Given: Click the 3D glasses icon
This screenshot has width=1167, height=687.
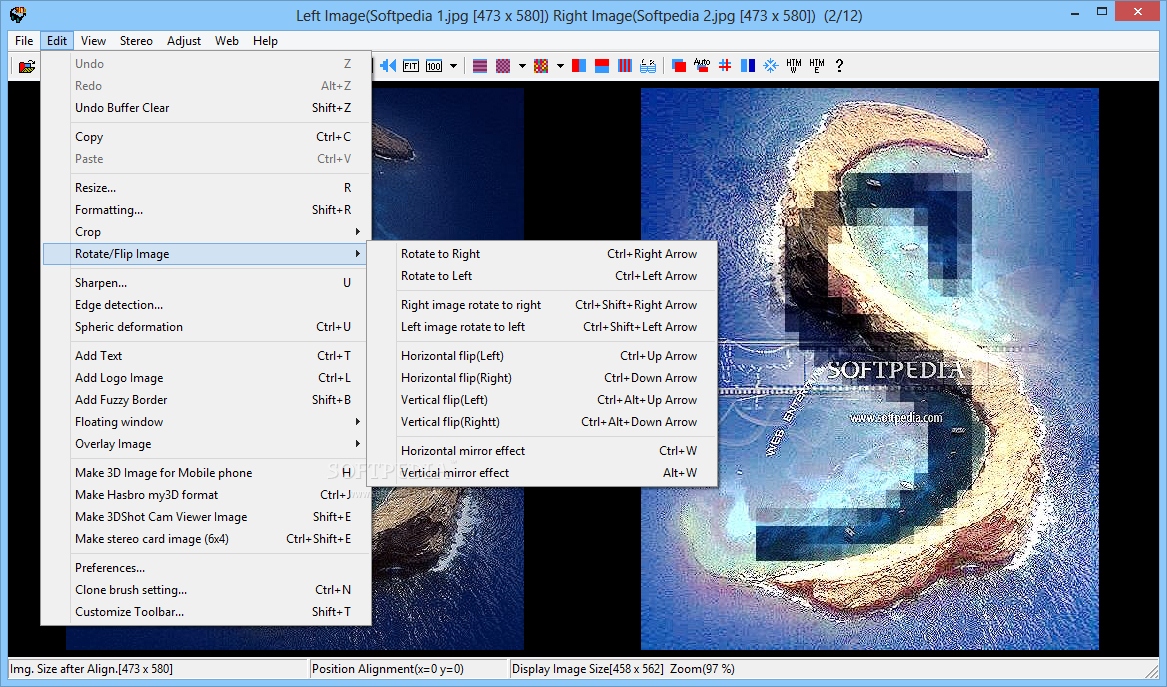Looking at the screenshot, I should (x=648, y=65).
